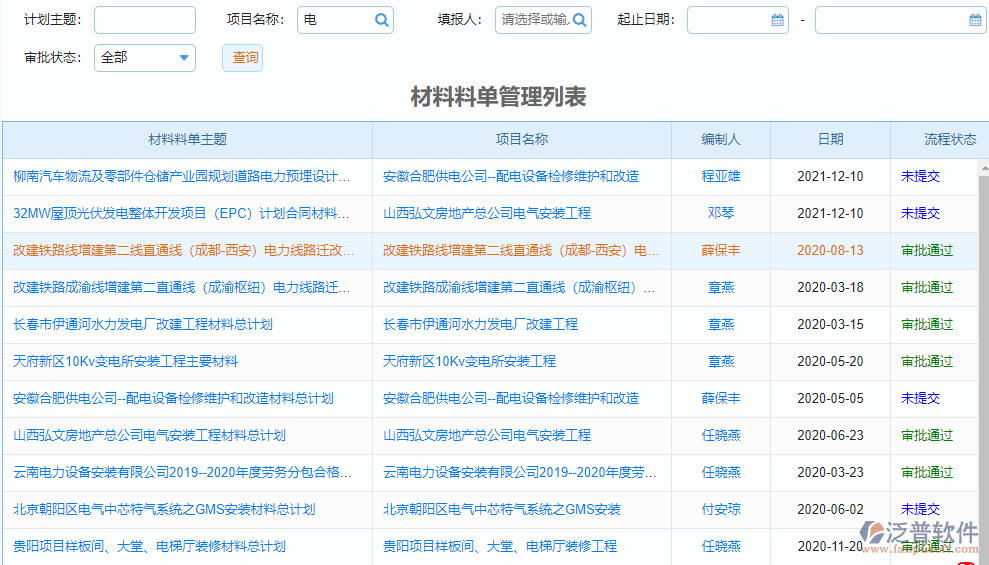Open 北京朝阳区电气中芯特气系统 material plan link
The image size is (989, 565).
(164, 509)
